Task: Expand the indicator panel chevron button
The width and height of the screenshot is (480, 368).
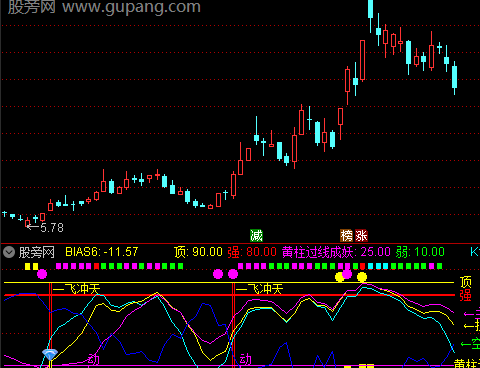Action: click(x=9, y=252)
